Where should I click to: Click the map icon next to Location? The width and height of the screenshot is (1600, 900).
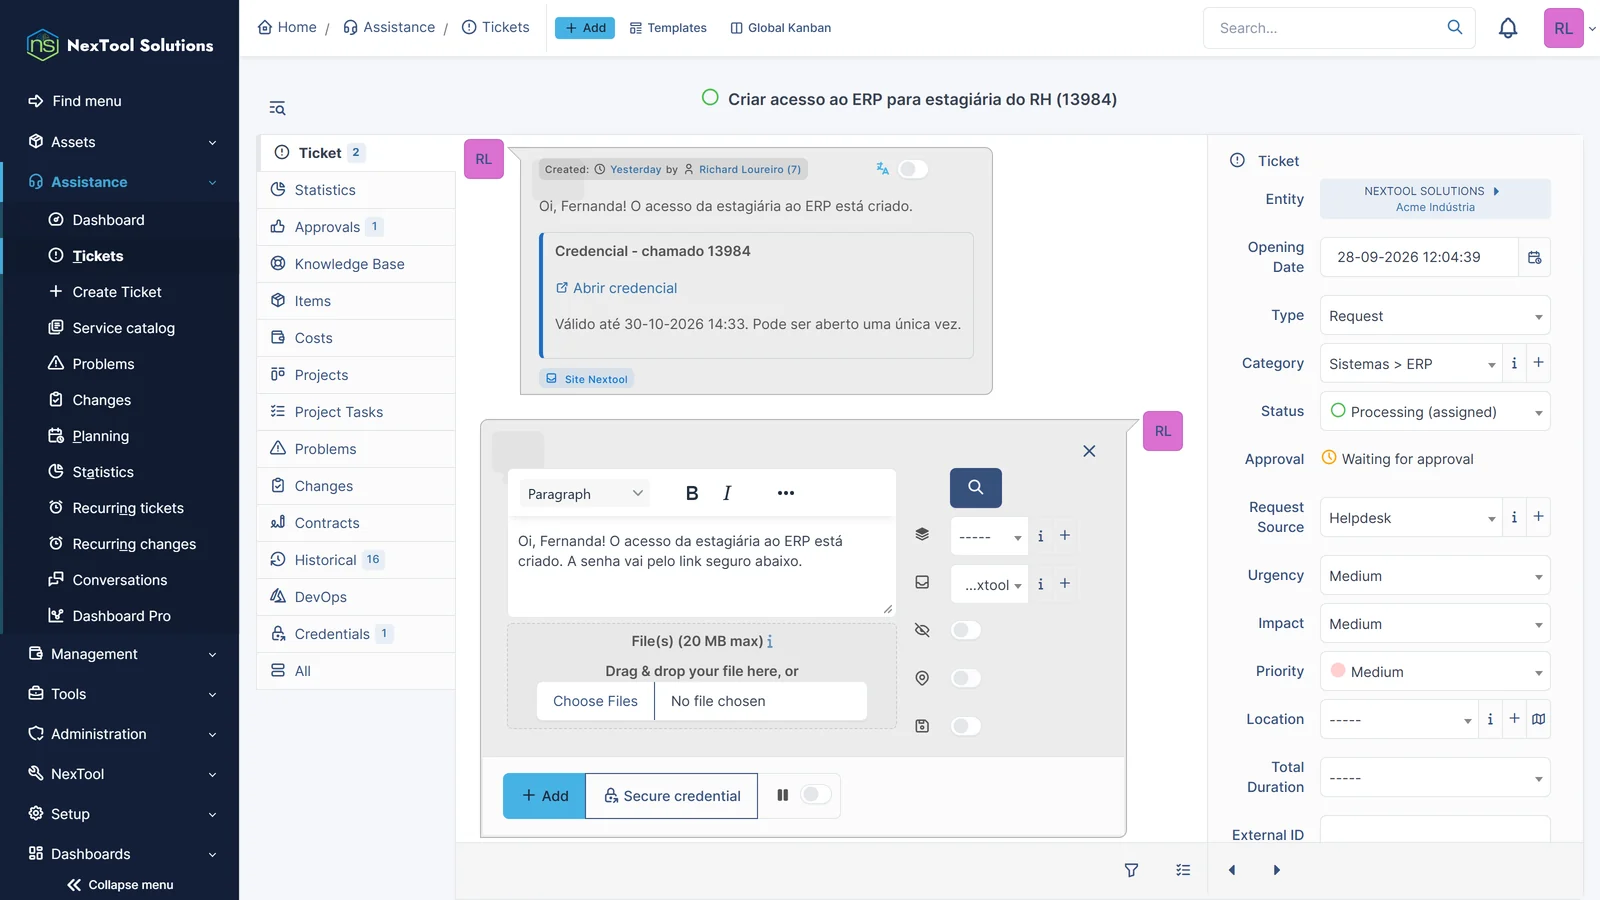(1539, 719)
